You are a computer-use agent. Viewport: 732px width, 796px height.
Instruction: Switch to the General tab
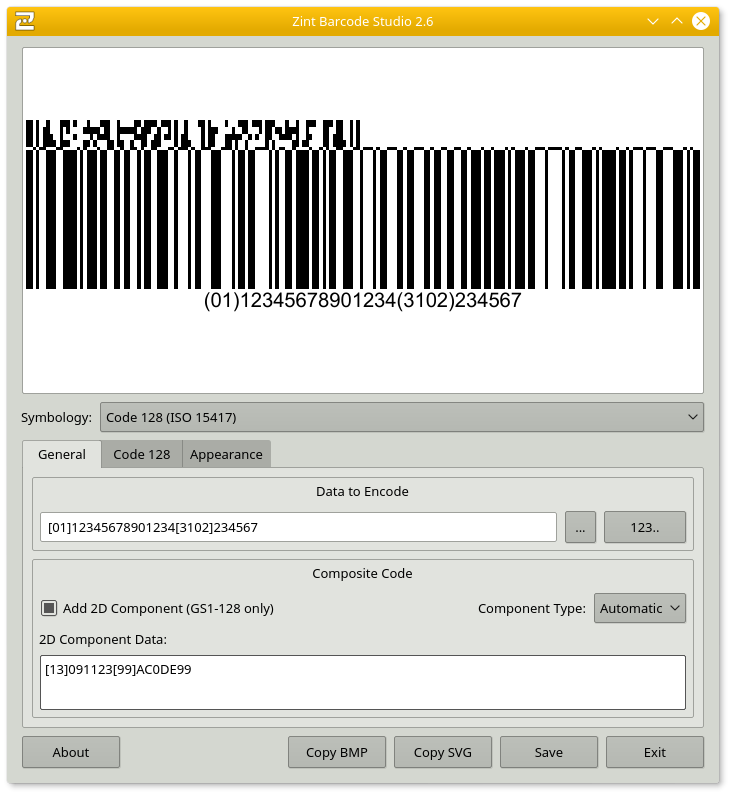click(x=62, y=454)
